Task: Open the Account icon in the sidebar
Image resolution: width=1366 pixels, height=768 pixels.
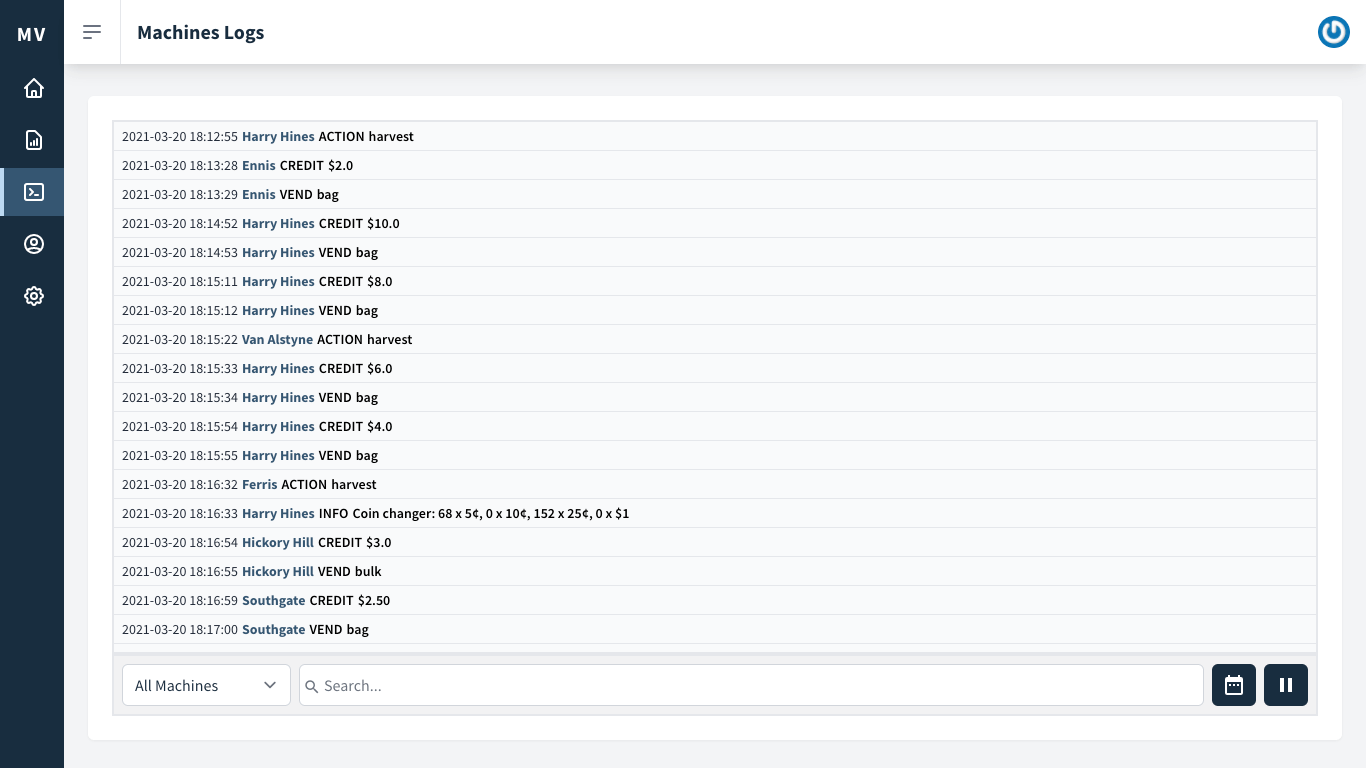Action: (x=33, y=244)
